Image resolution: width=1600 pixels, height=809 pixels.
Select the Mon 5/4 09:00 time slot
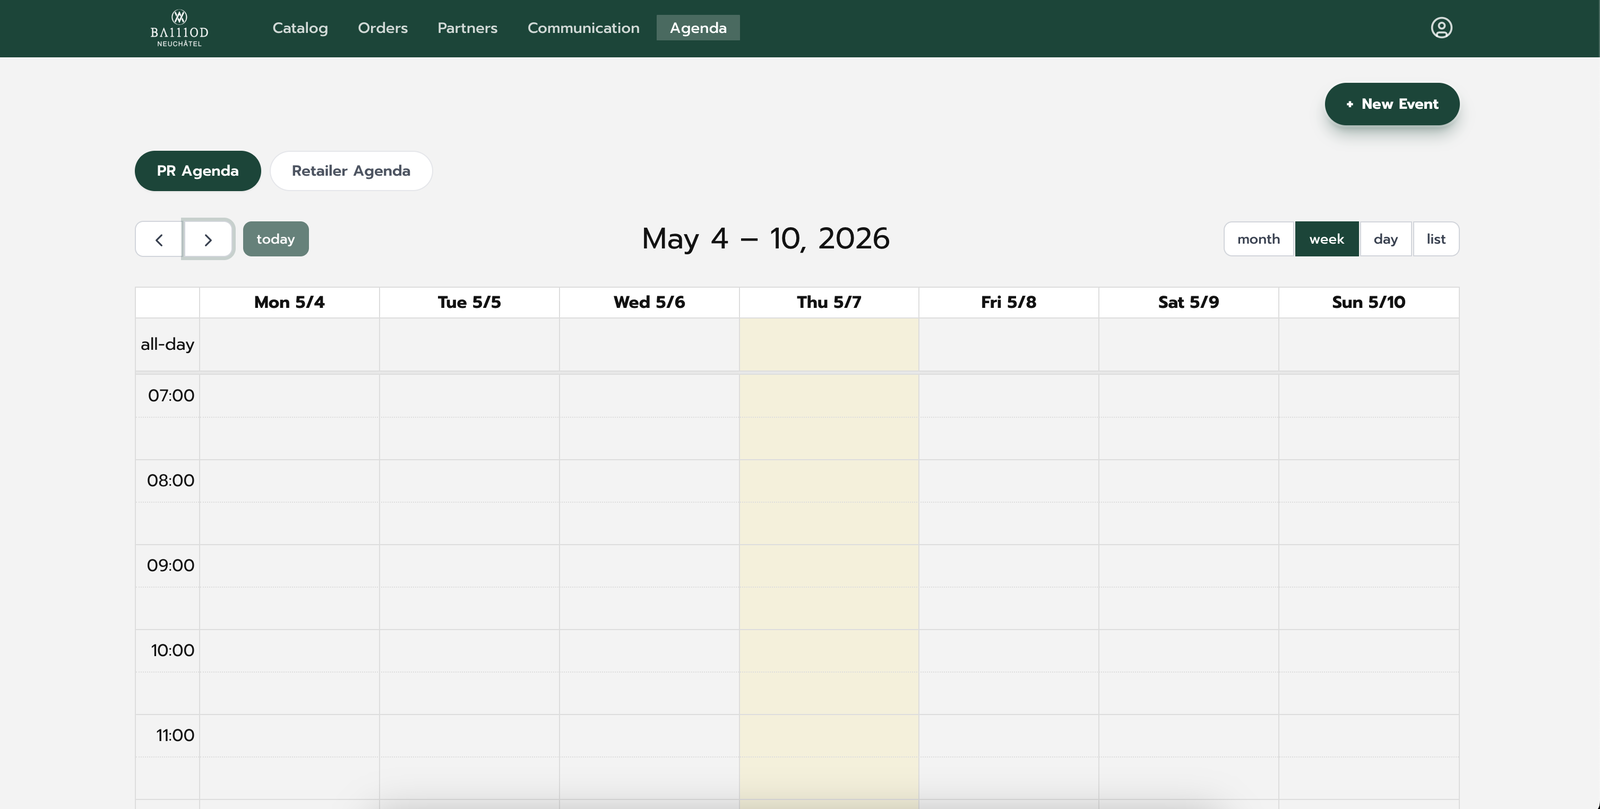[x=289, y=566]
